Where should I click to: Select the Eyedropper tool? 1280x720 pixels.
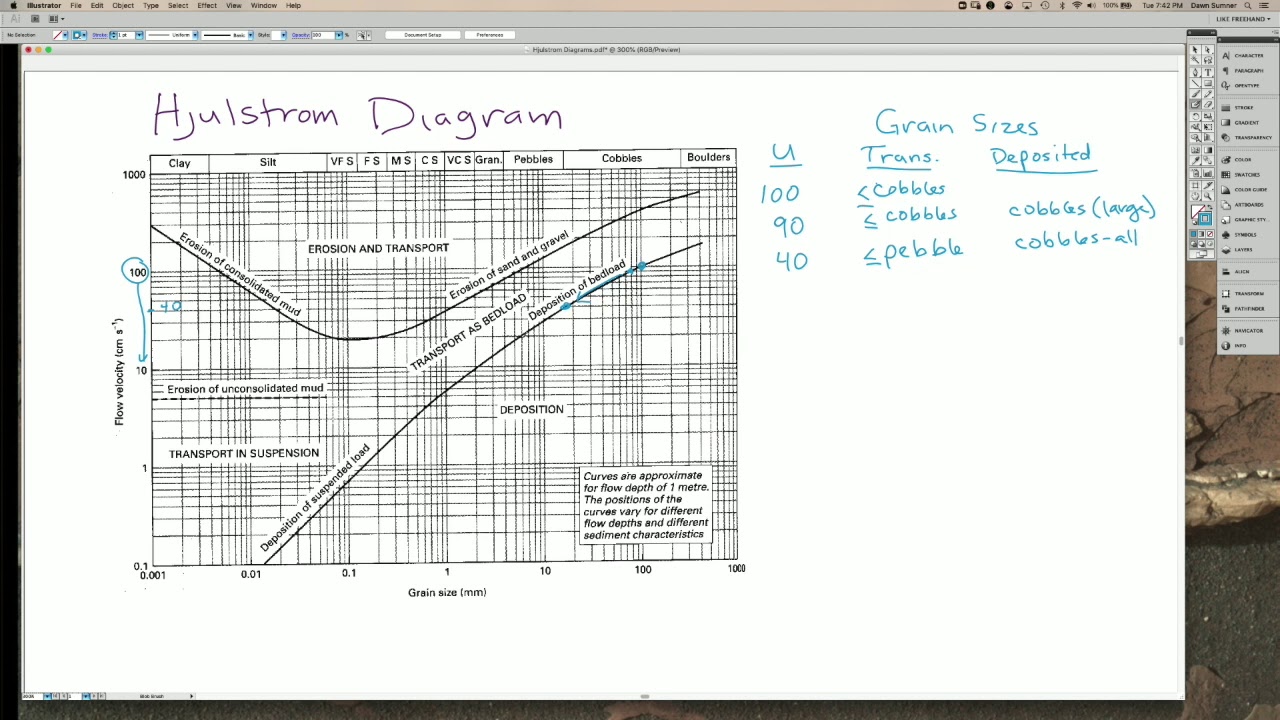pyautogui.click(x=1195, y=161)
